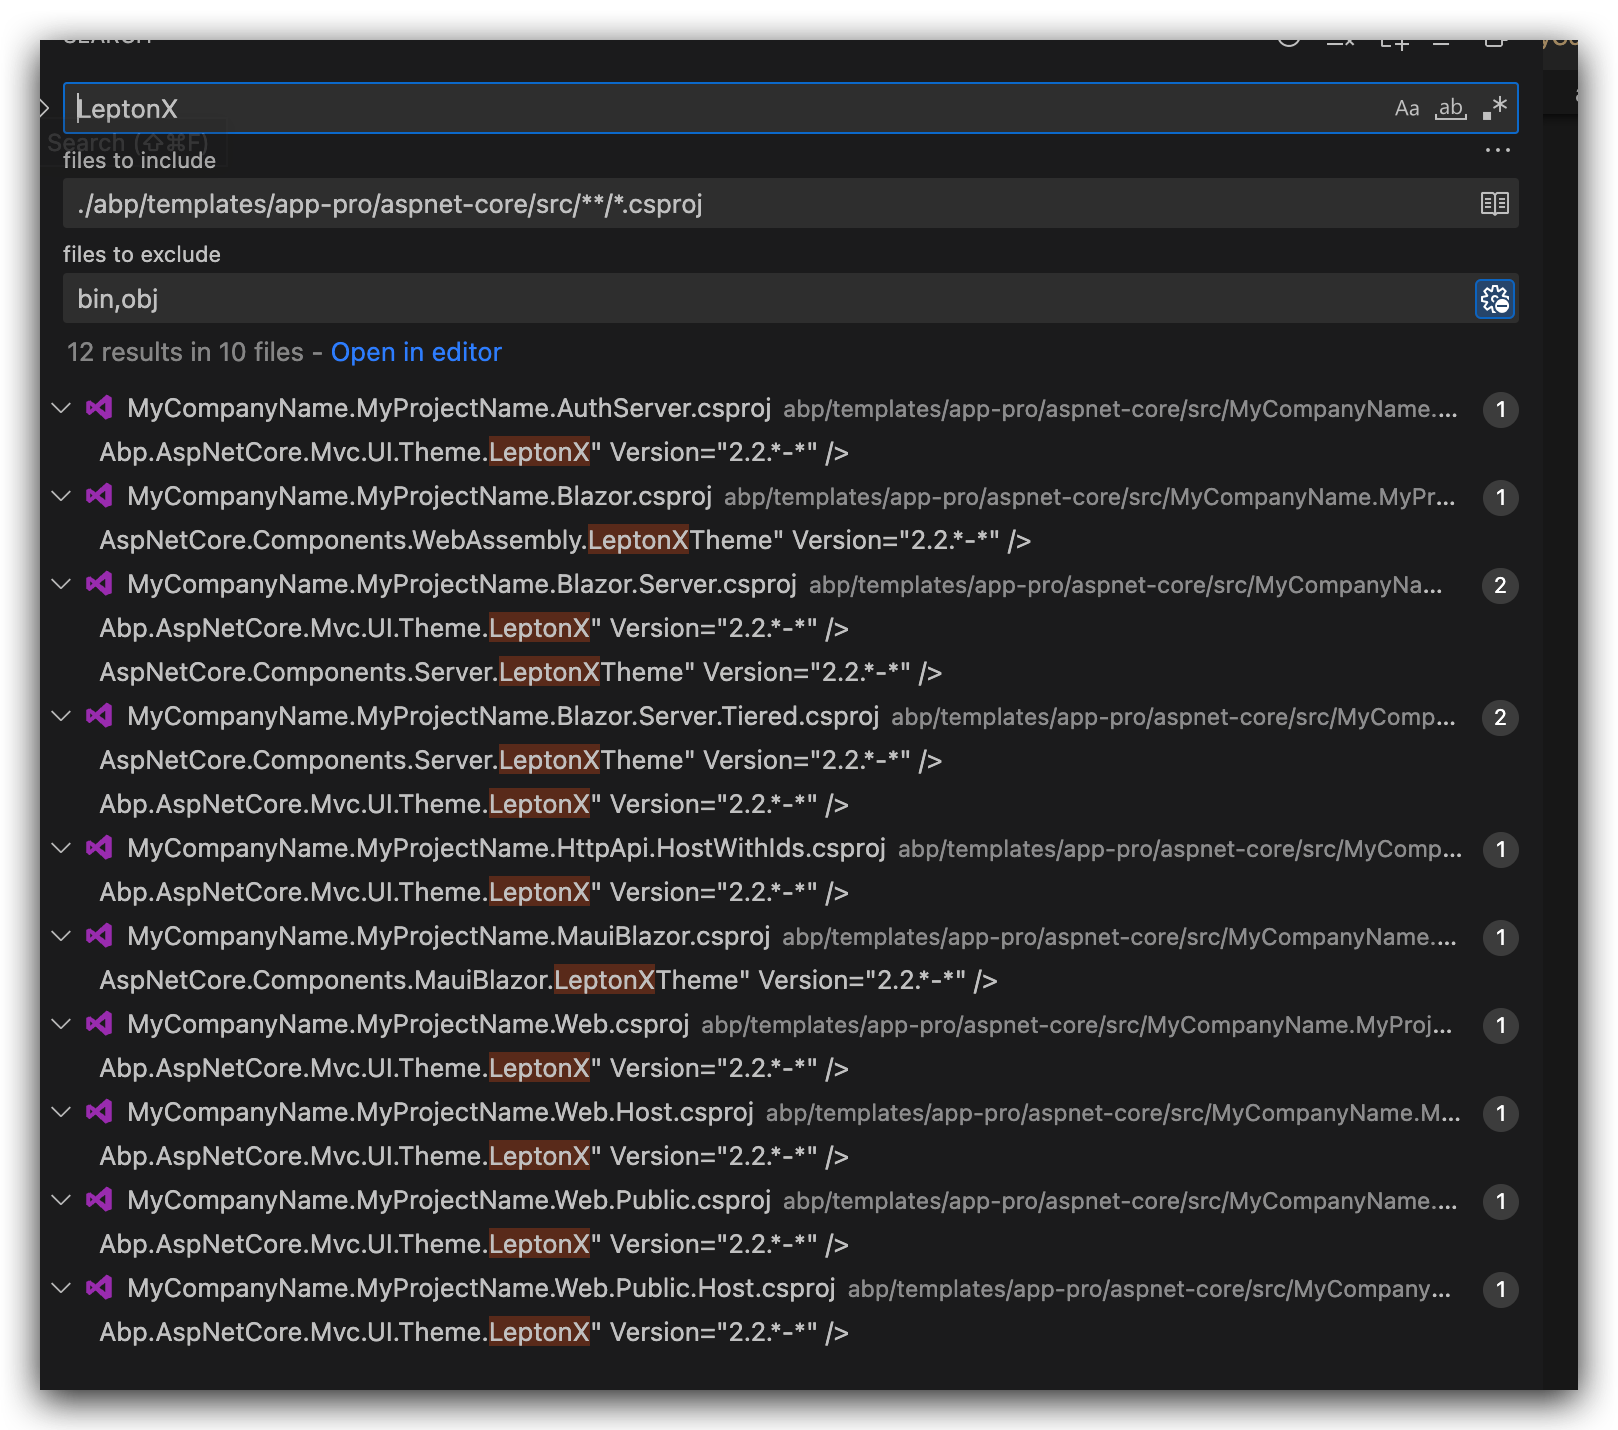Click the Refresh search icon

(1289, 40)
